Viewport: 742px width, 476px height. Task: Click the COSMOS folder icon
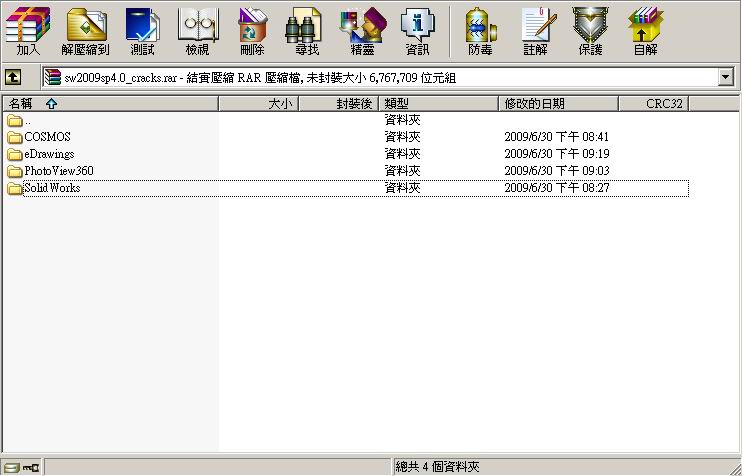(15, 137)
